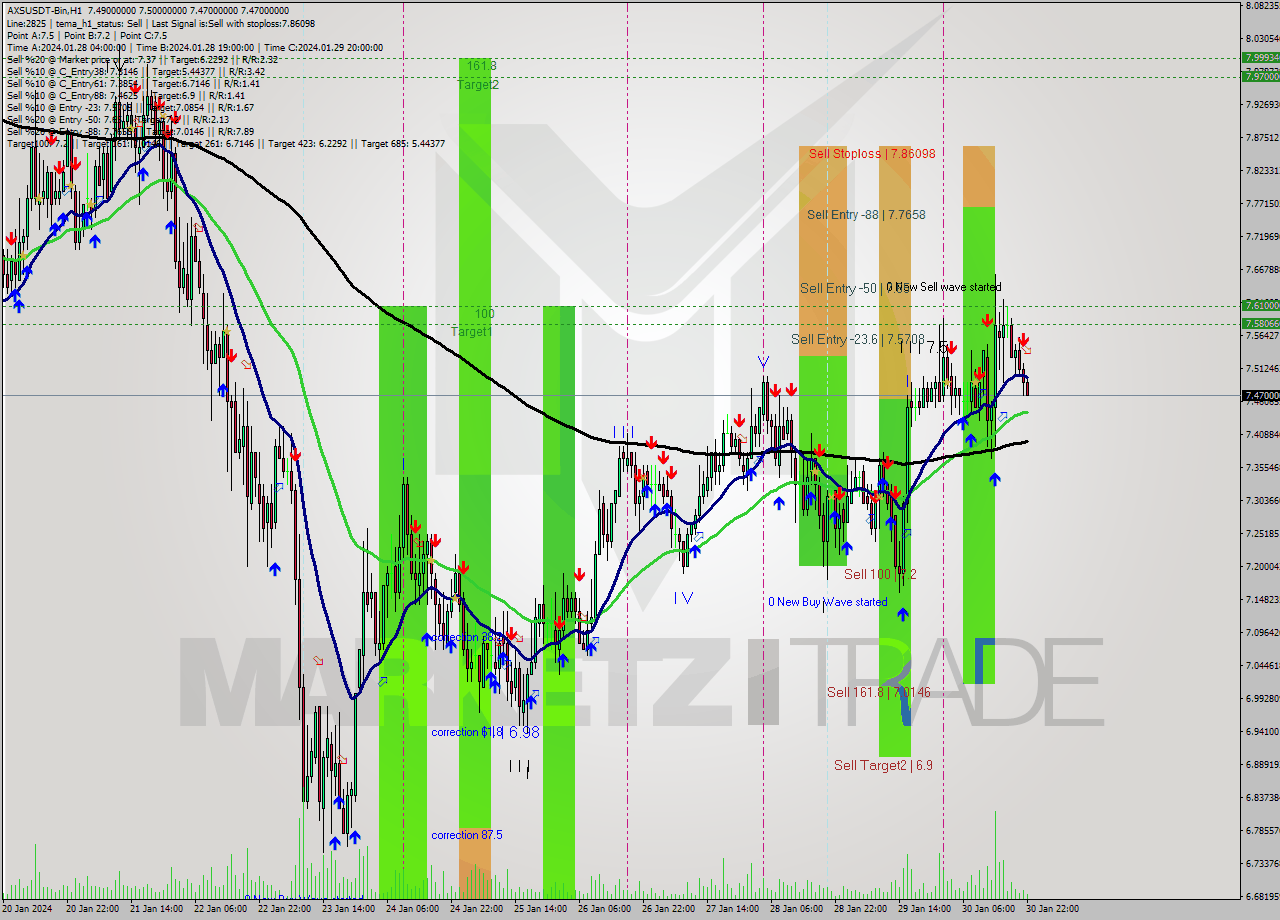Click the 'Target1' label on the green bar

[x=471, y=331]
